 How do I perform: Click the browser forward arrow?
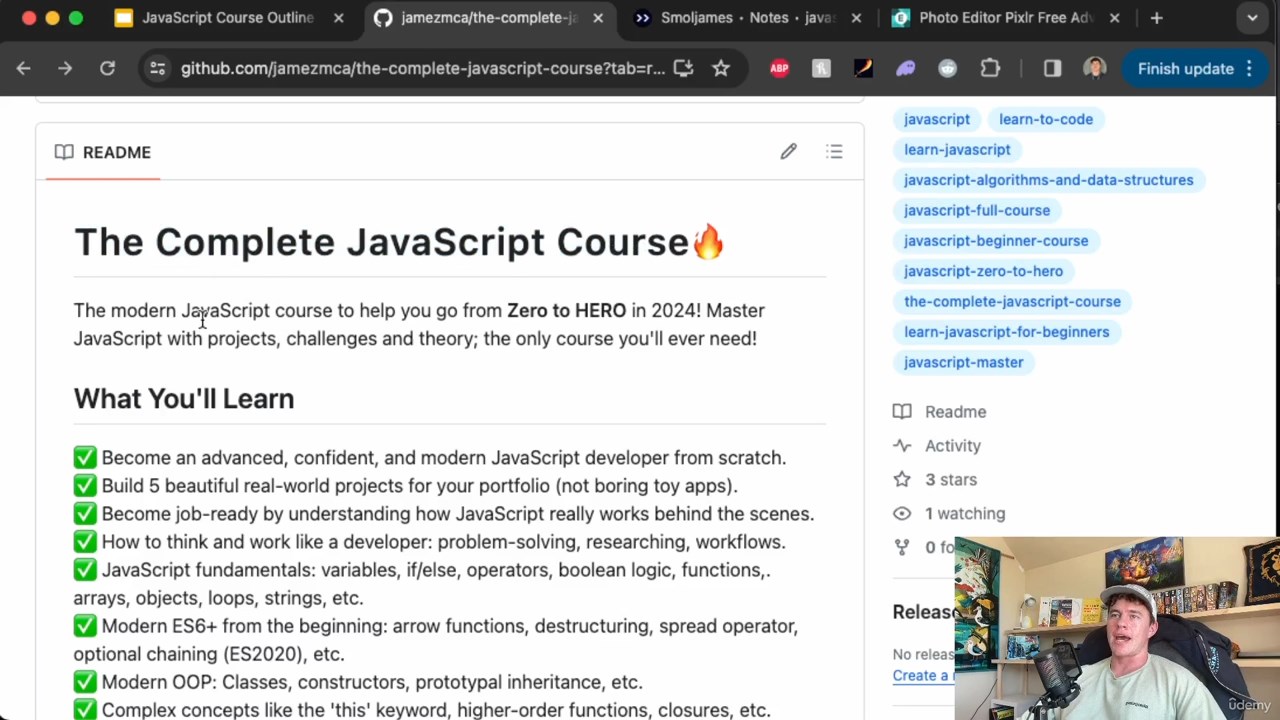[65, 68]
